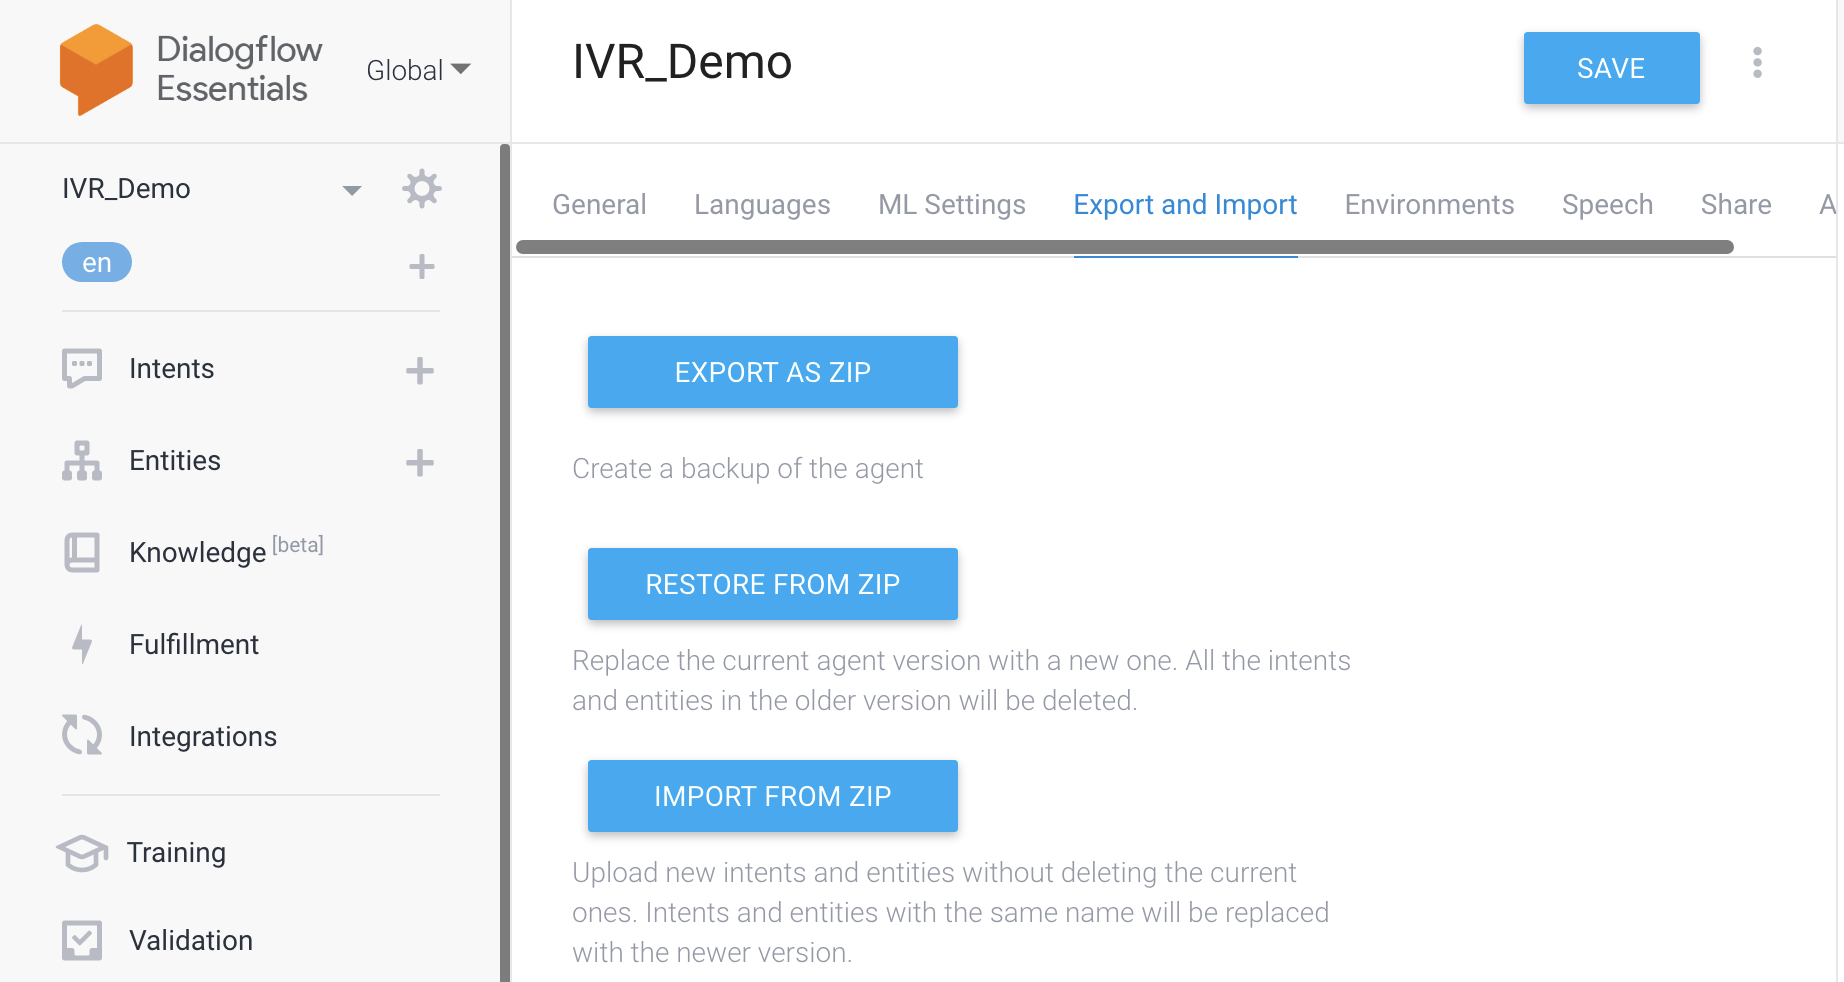The height and width of the screenshot is (982, 1844).
Task: Open the Validation section
Action: click(x=190, y=940)
